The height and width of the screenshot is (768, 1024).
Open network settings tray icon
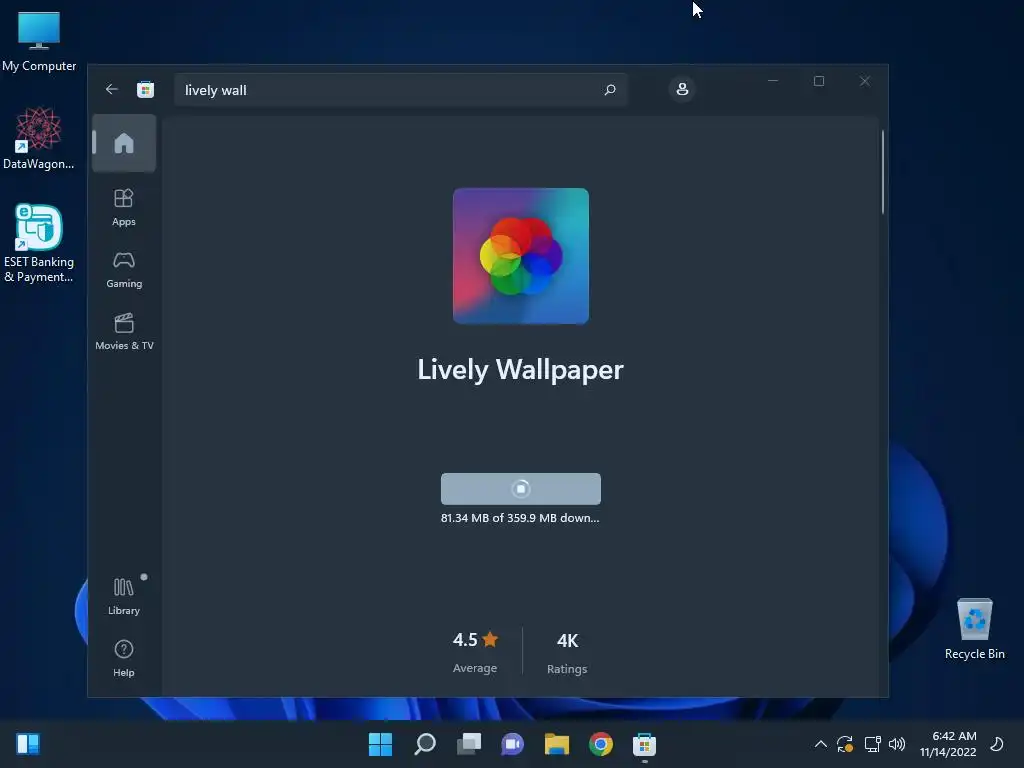pos(872,744)
